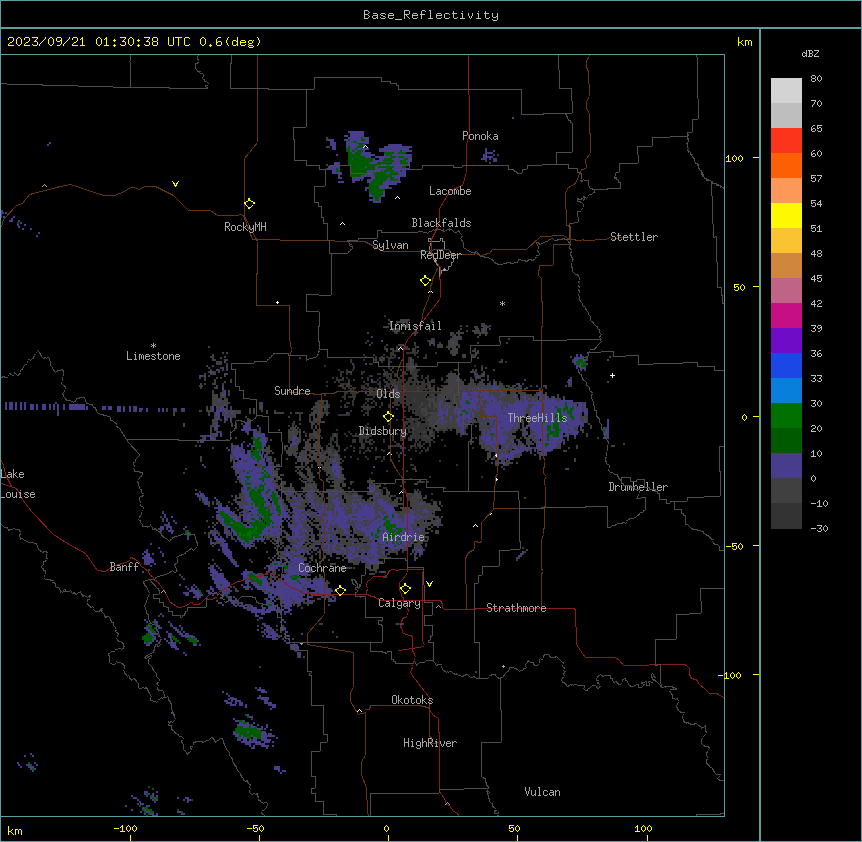Click the Lake Louise label
Image resolution: width=862 pixels, height=842 pixels.
pyautogui.click(x=16, y=484)
